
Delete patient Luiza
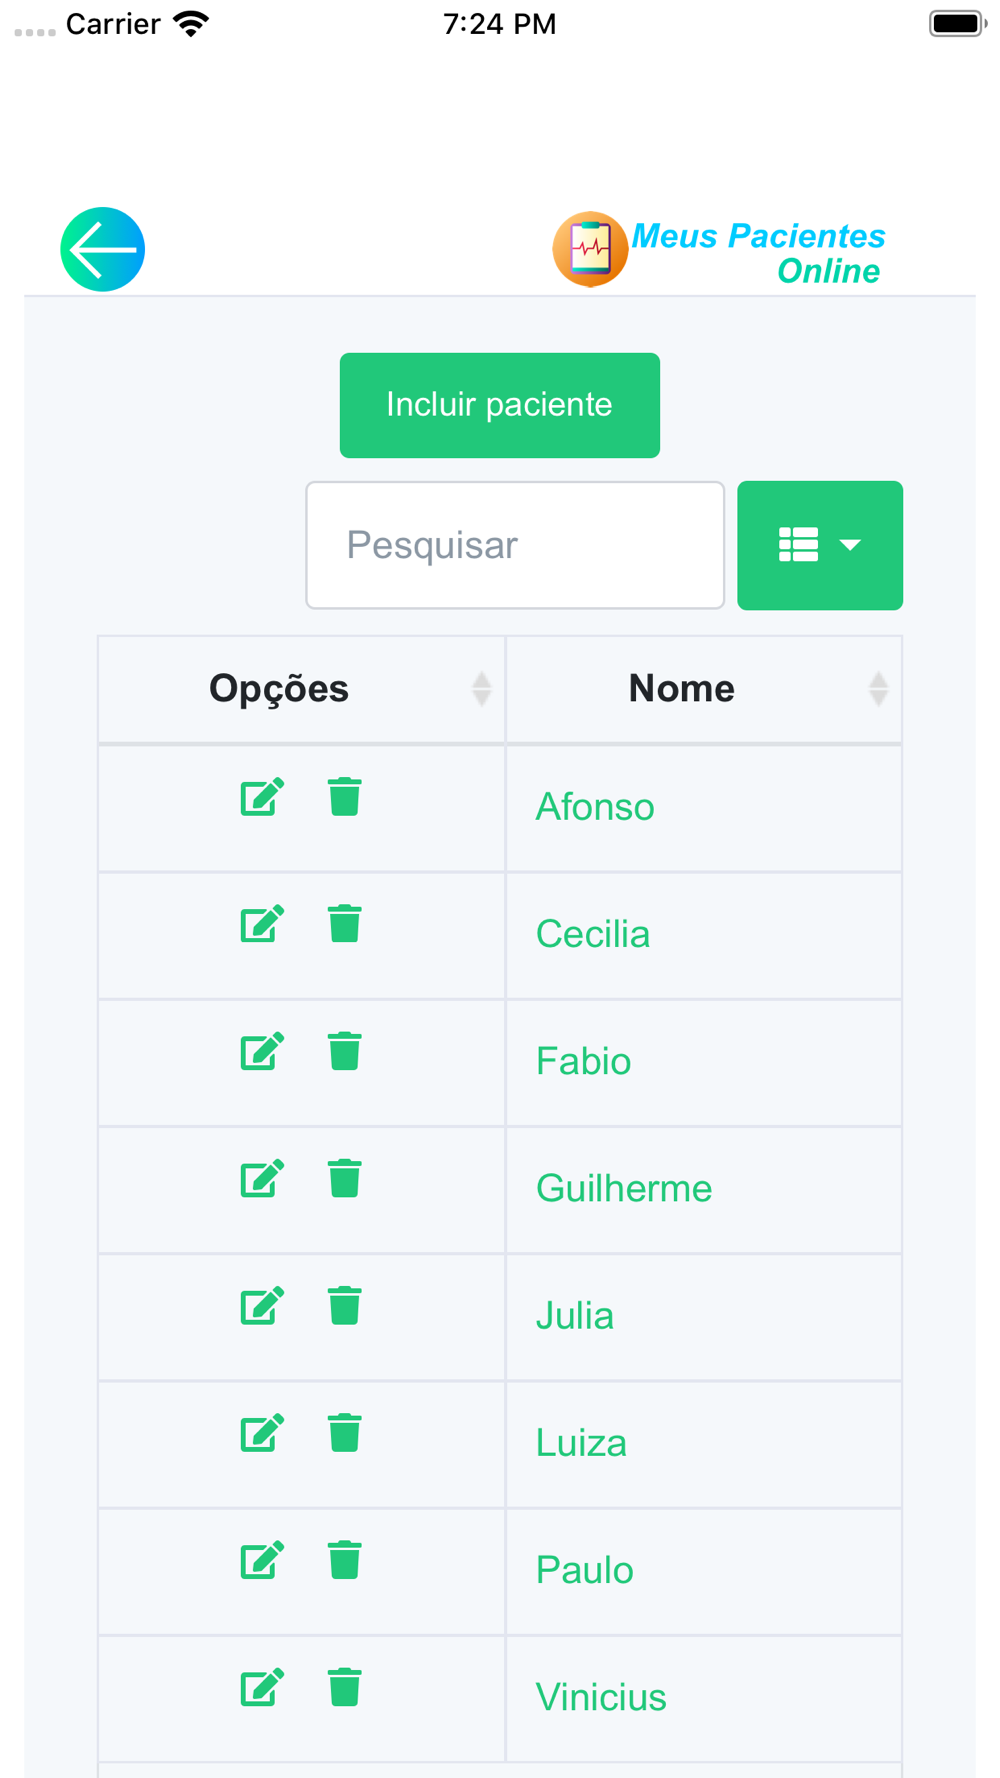click(x=345, y=1432)
